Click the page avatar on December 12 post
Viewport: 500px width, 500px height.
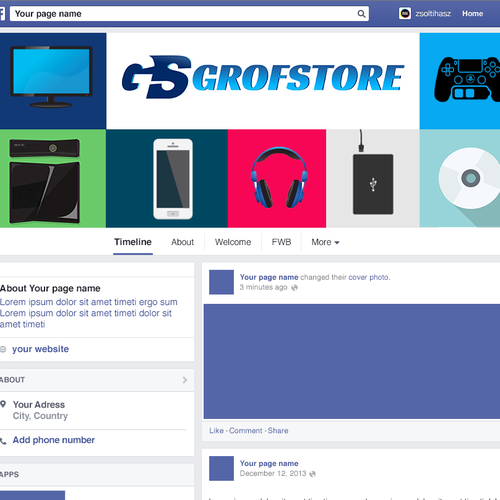[221, 469]
